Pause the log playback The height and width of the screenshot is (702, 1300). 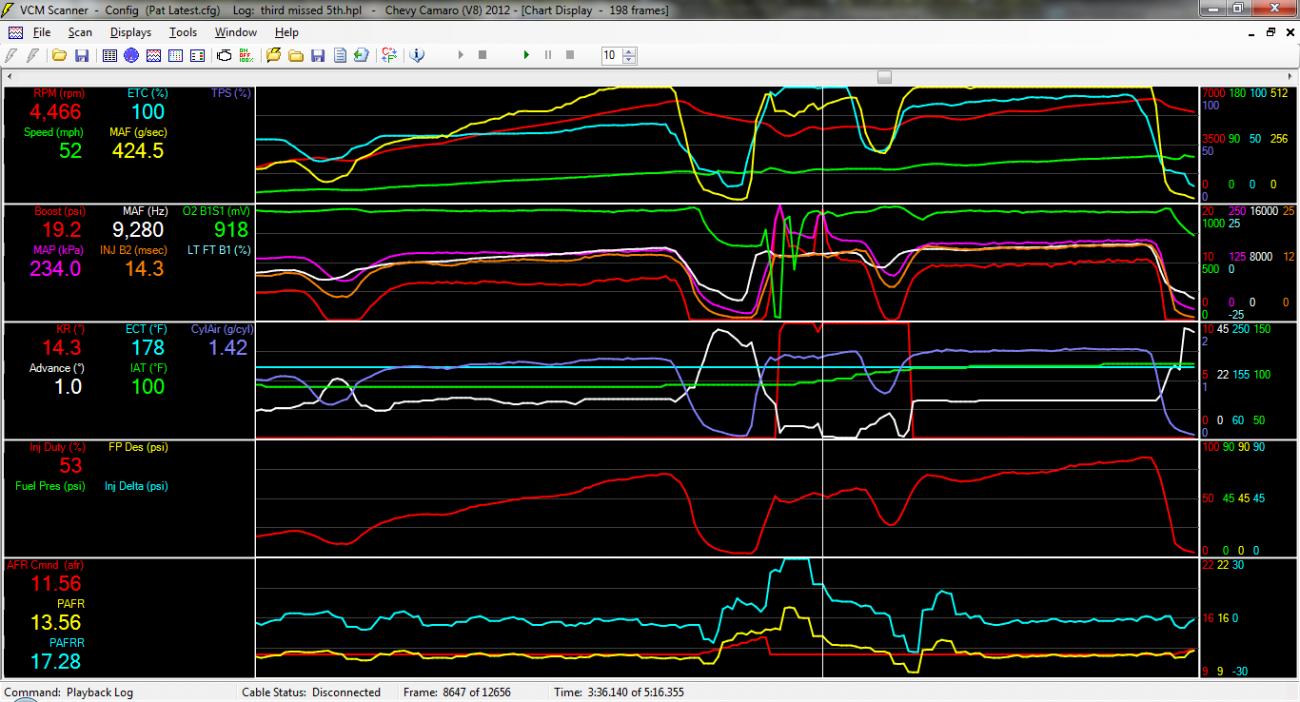click(548, 55)
